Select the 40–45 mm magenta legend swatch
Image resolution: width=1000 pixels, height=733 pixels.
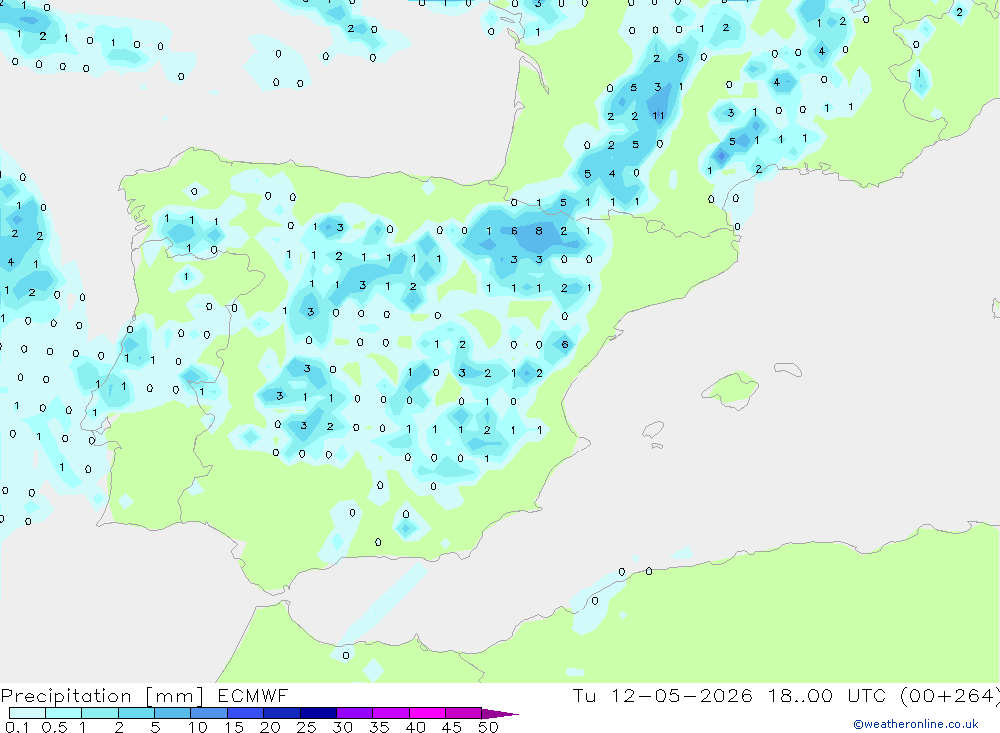[427, 713]
